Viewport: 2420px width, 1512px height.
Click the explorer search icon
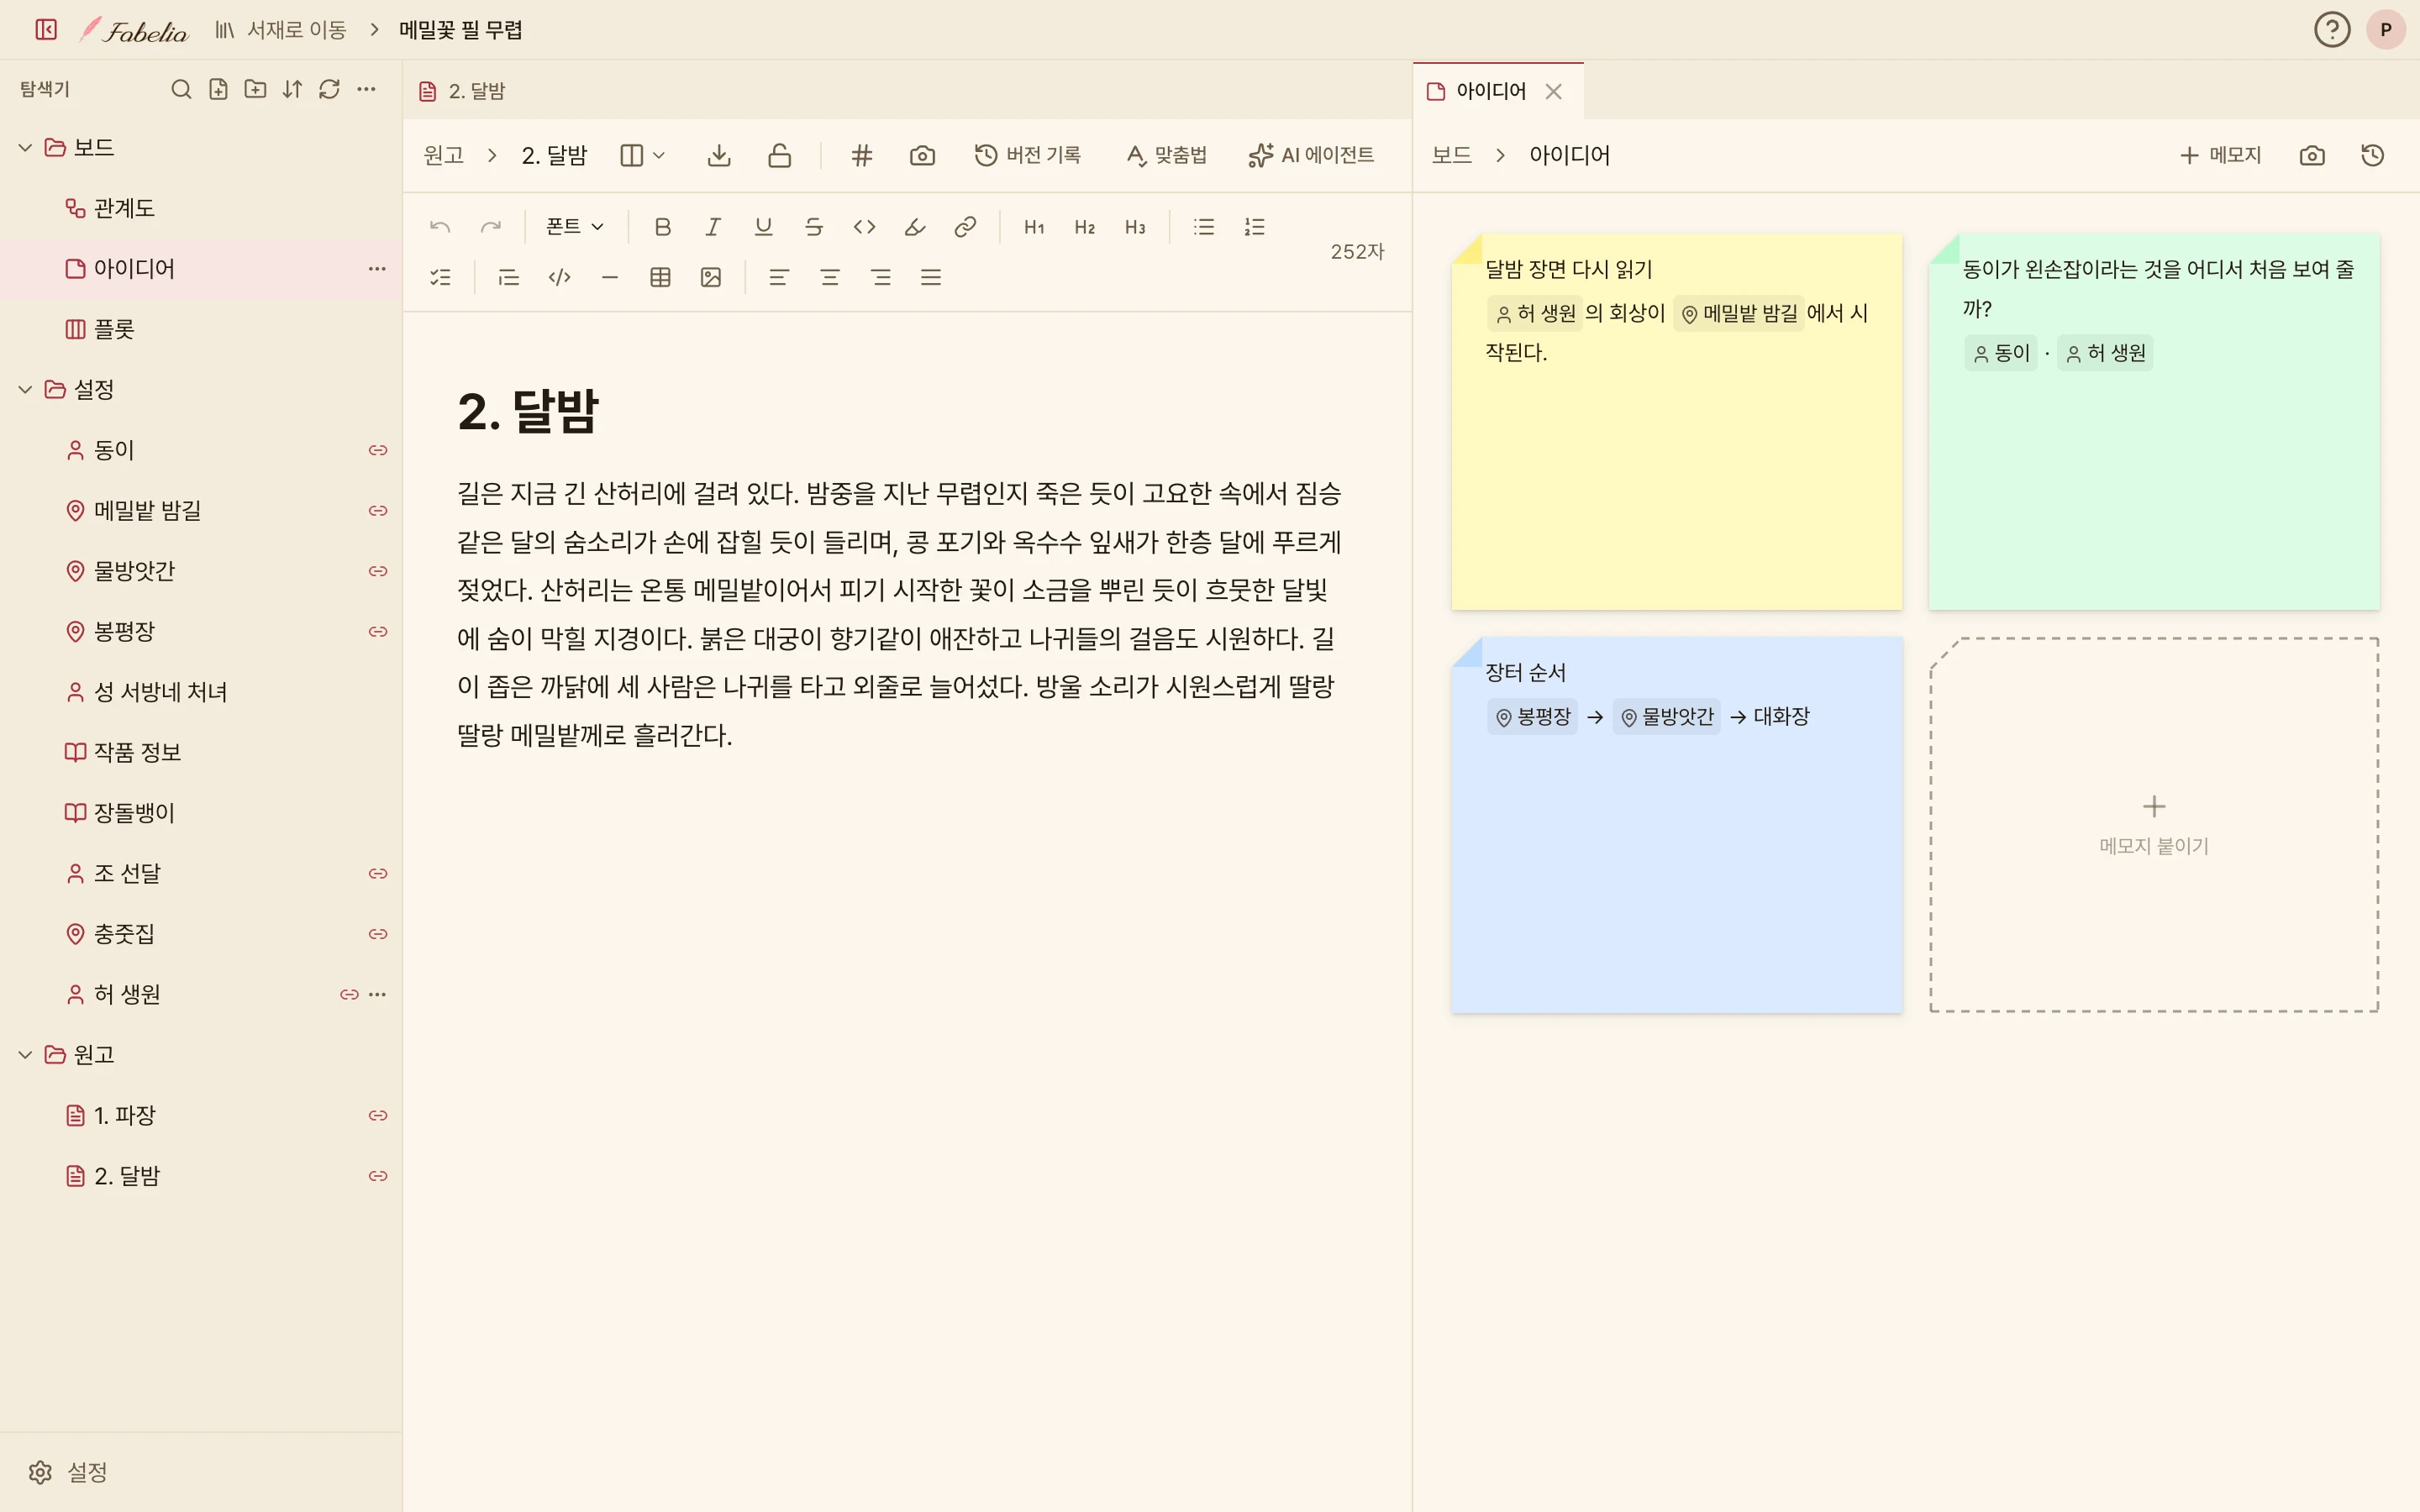[181, 89]
